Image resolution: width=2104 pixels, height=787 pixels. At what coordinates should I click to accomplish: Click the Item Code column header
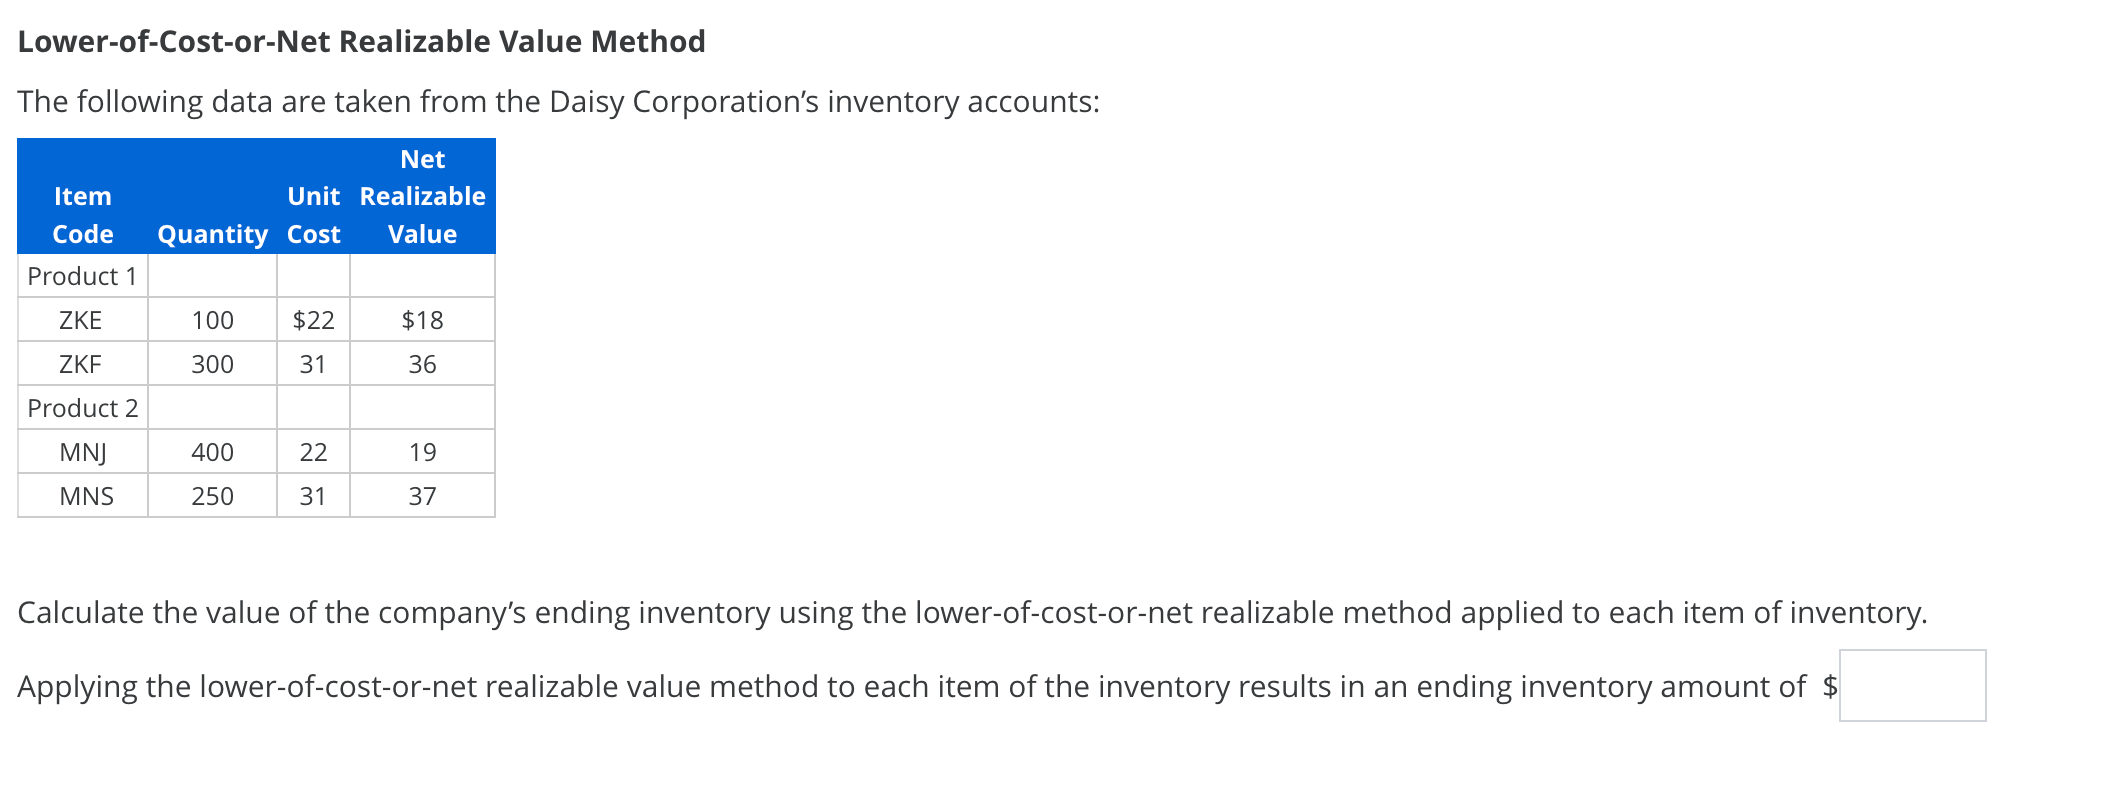pos(82,215)
